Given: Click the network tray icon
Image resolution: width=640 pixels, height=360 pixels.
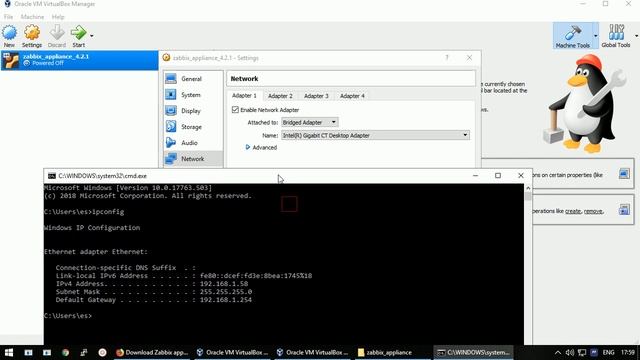Looking at the screenshot, I should [582, 352].
